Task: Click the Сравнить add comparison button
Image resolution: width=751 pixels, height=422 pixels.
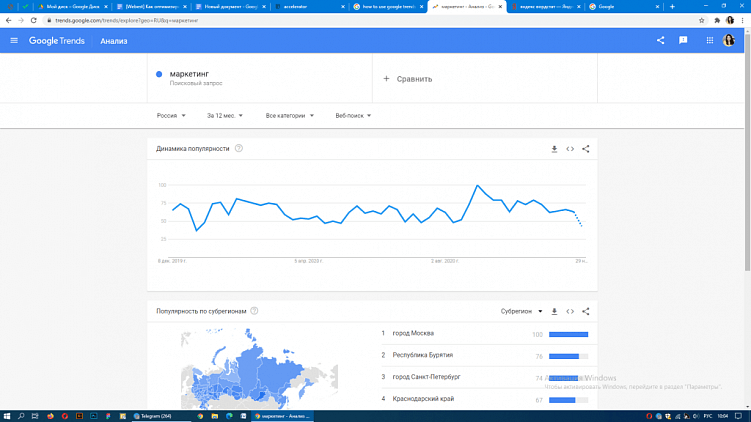Action: [x=408, y=79]
